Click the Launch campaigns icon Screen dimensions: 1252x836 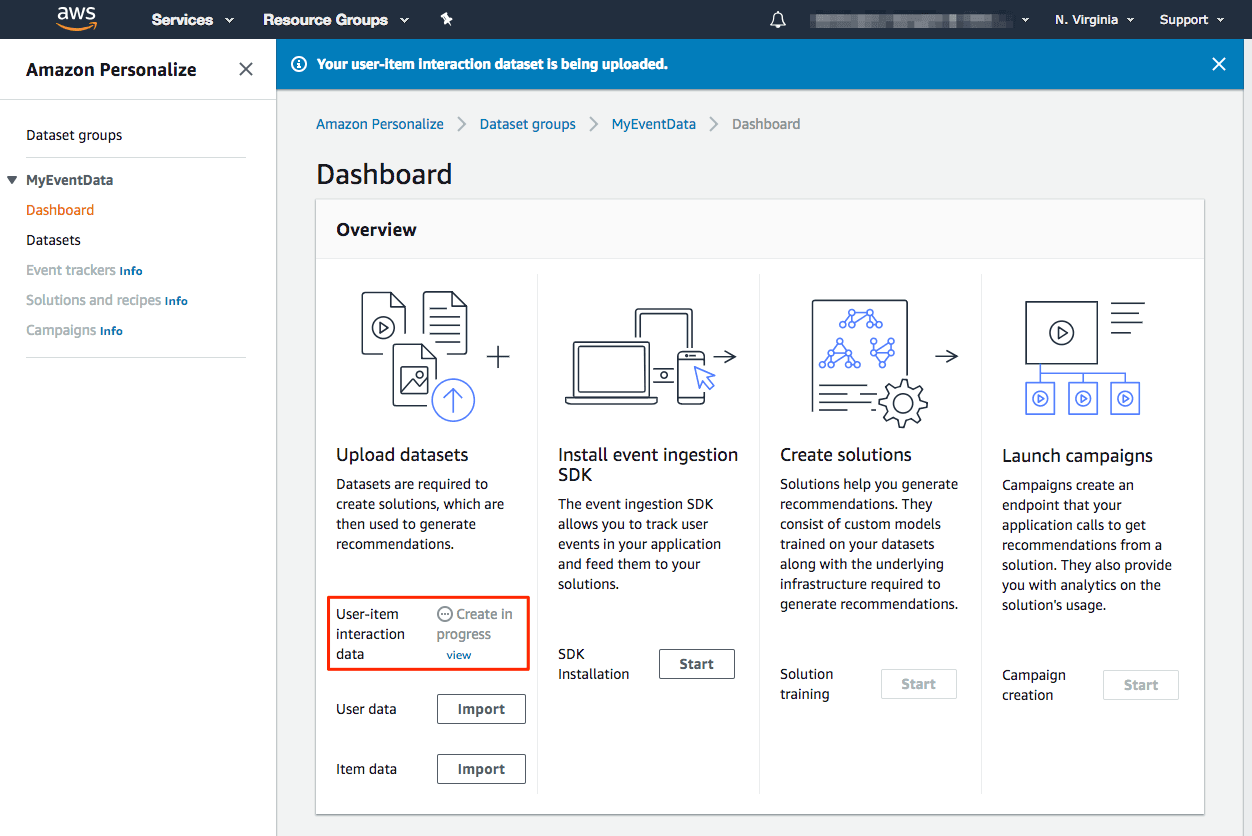point(1082,355)
